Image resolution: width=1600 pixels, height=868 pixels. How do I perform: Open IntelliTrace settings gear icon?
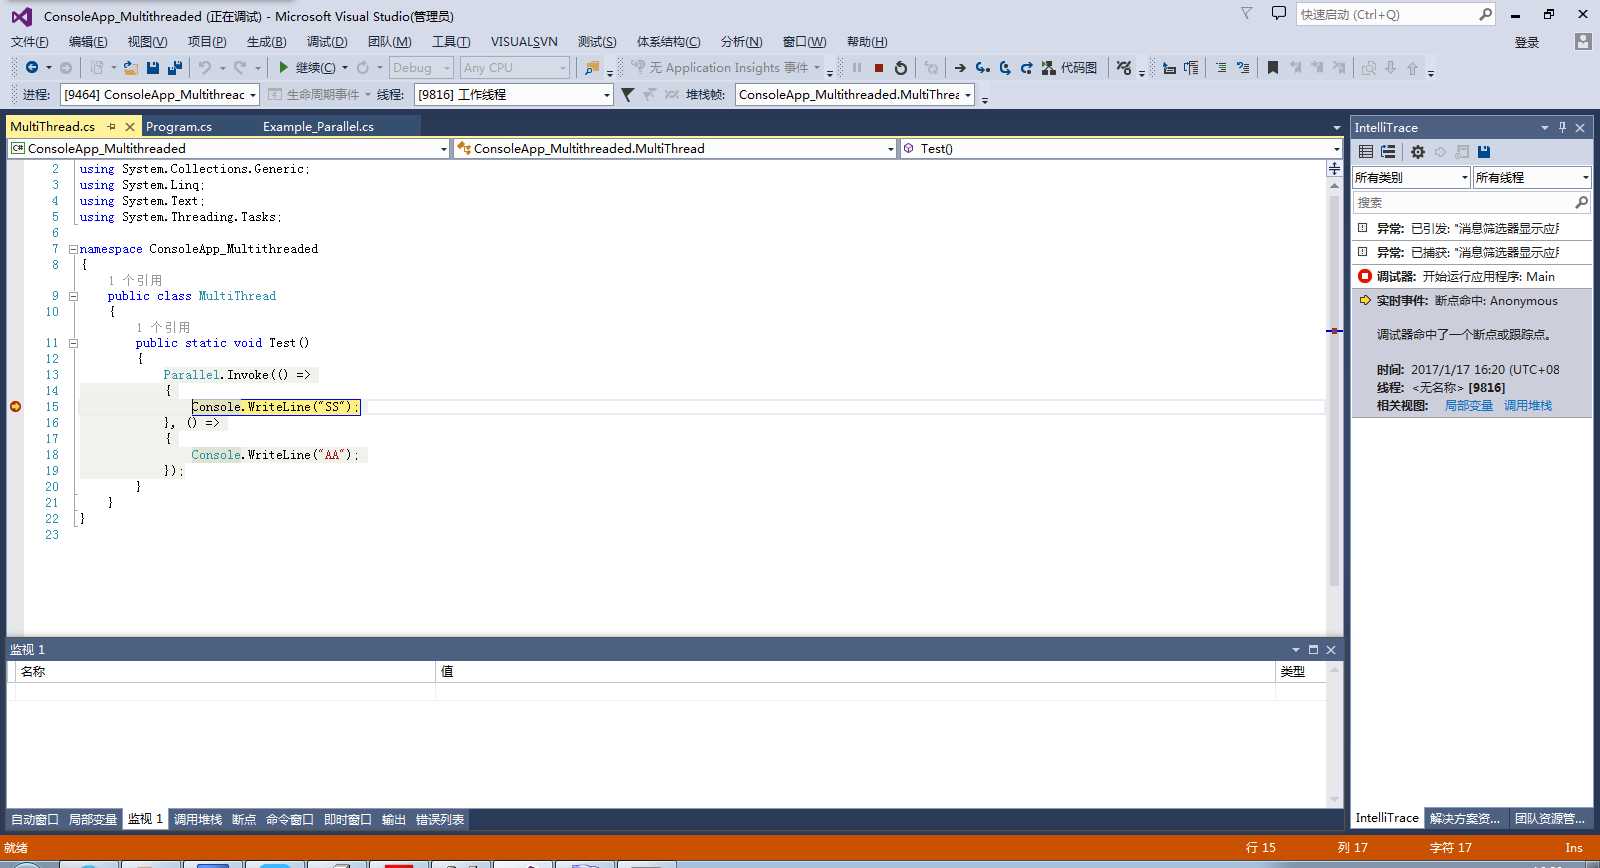tap(1418, 152)
